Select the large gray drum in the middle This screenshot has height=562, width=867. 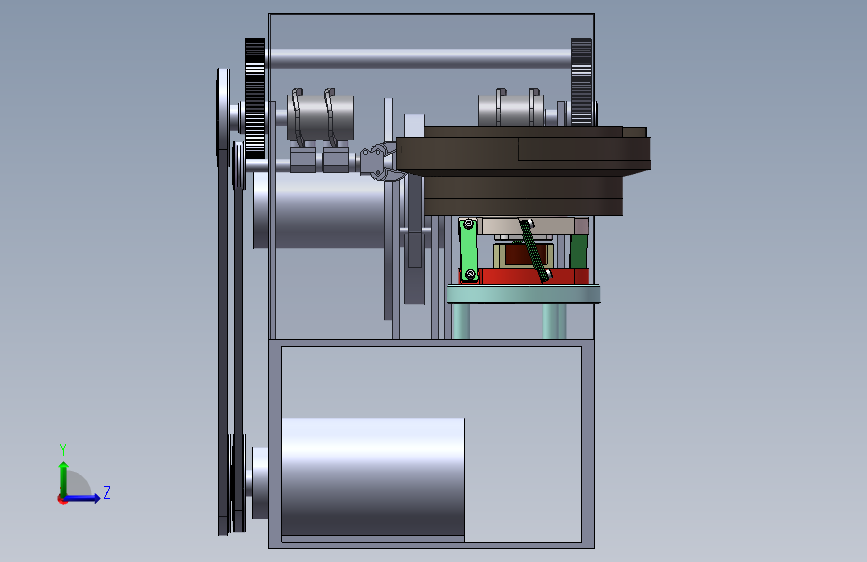320,210
